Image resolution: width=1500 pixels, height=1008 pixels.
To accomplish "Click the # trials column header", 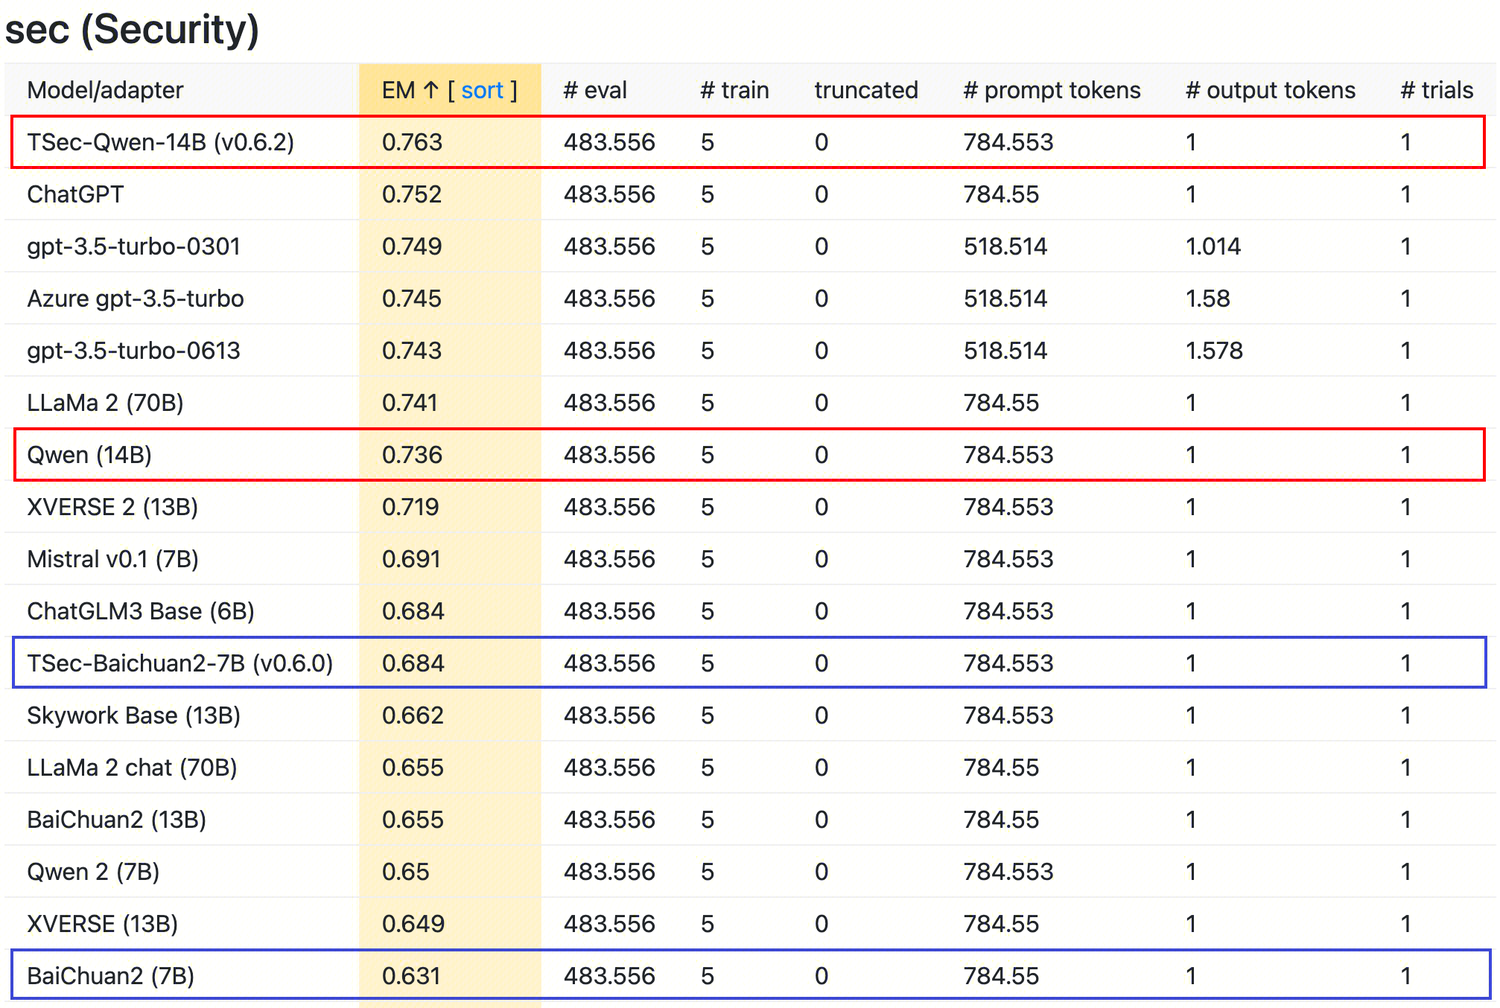I will 1436,91.
